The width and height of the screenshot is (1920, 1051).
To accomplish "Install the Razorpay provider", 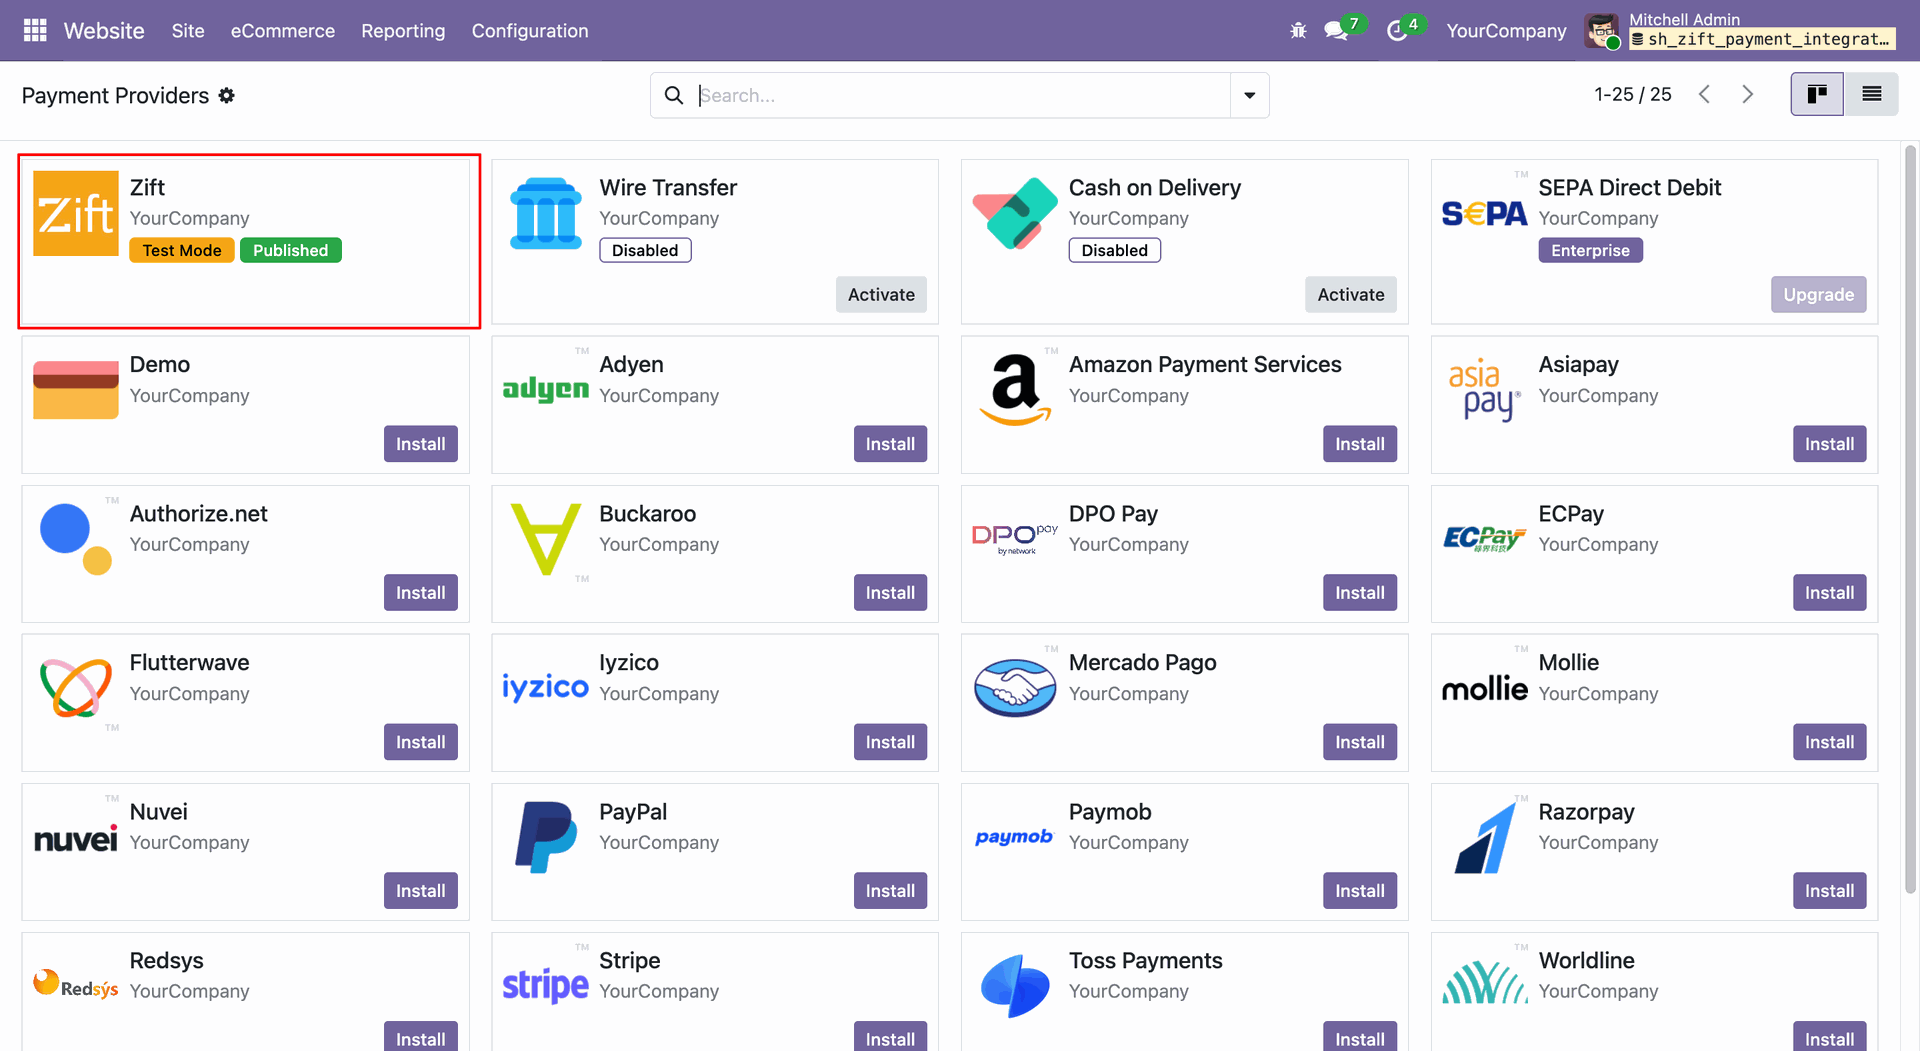I will pos(1829,890).
